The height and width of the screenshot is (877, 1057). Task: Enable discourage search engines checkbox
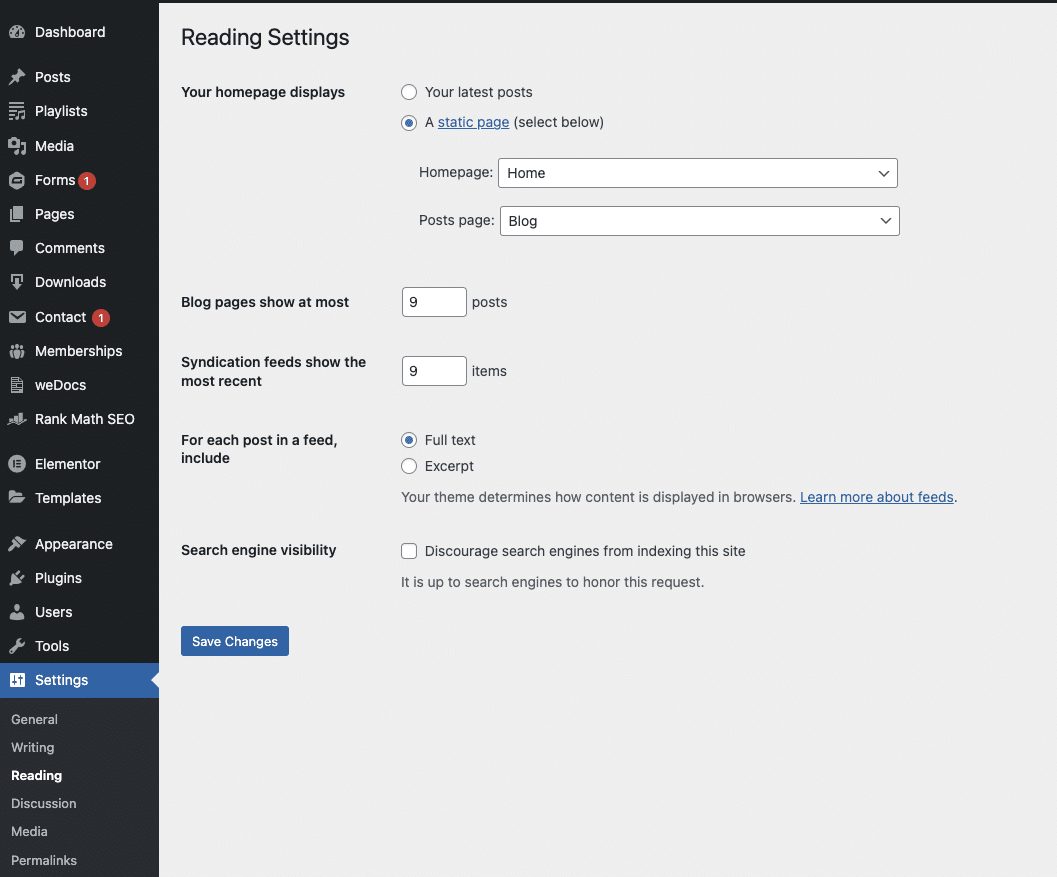pos(409,551)
